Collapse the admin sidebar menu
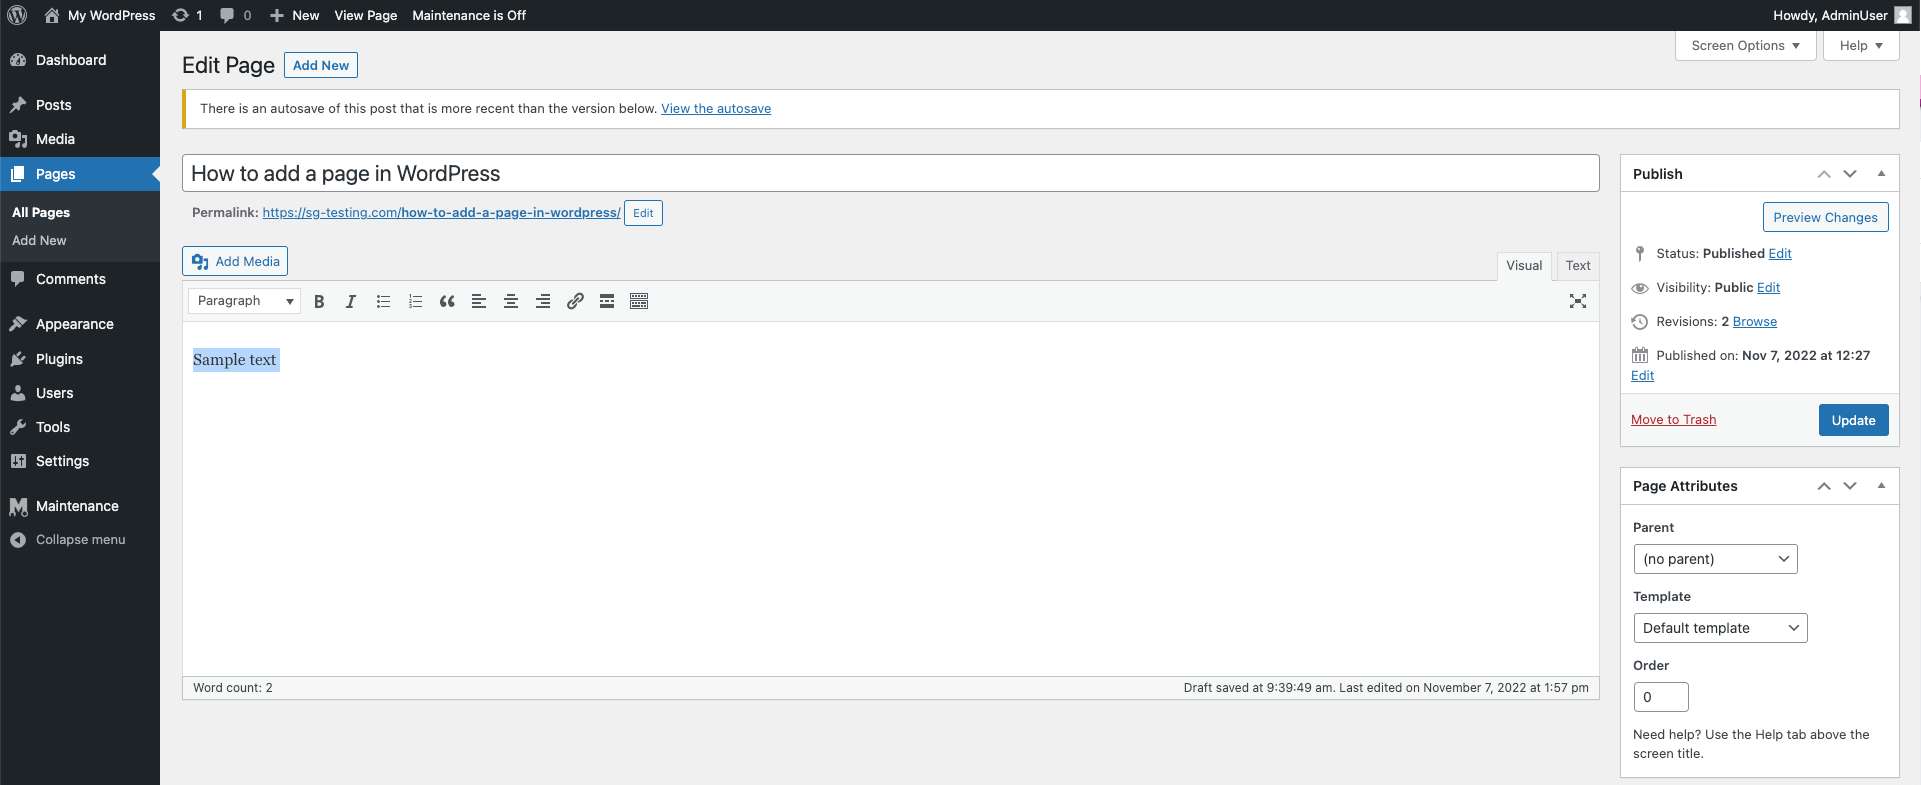Viewport: 1921px width, 785px height. (x=80, y=540)
